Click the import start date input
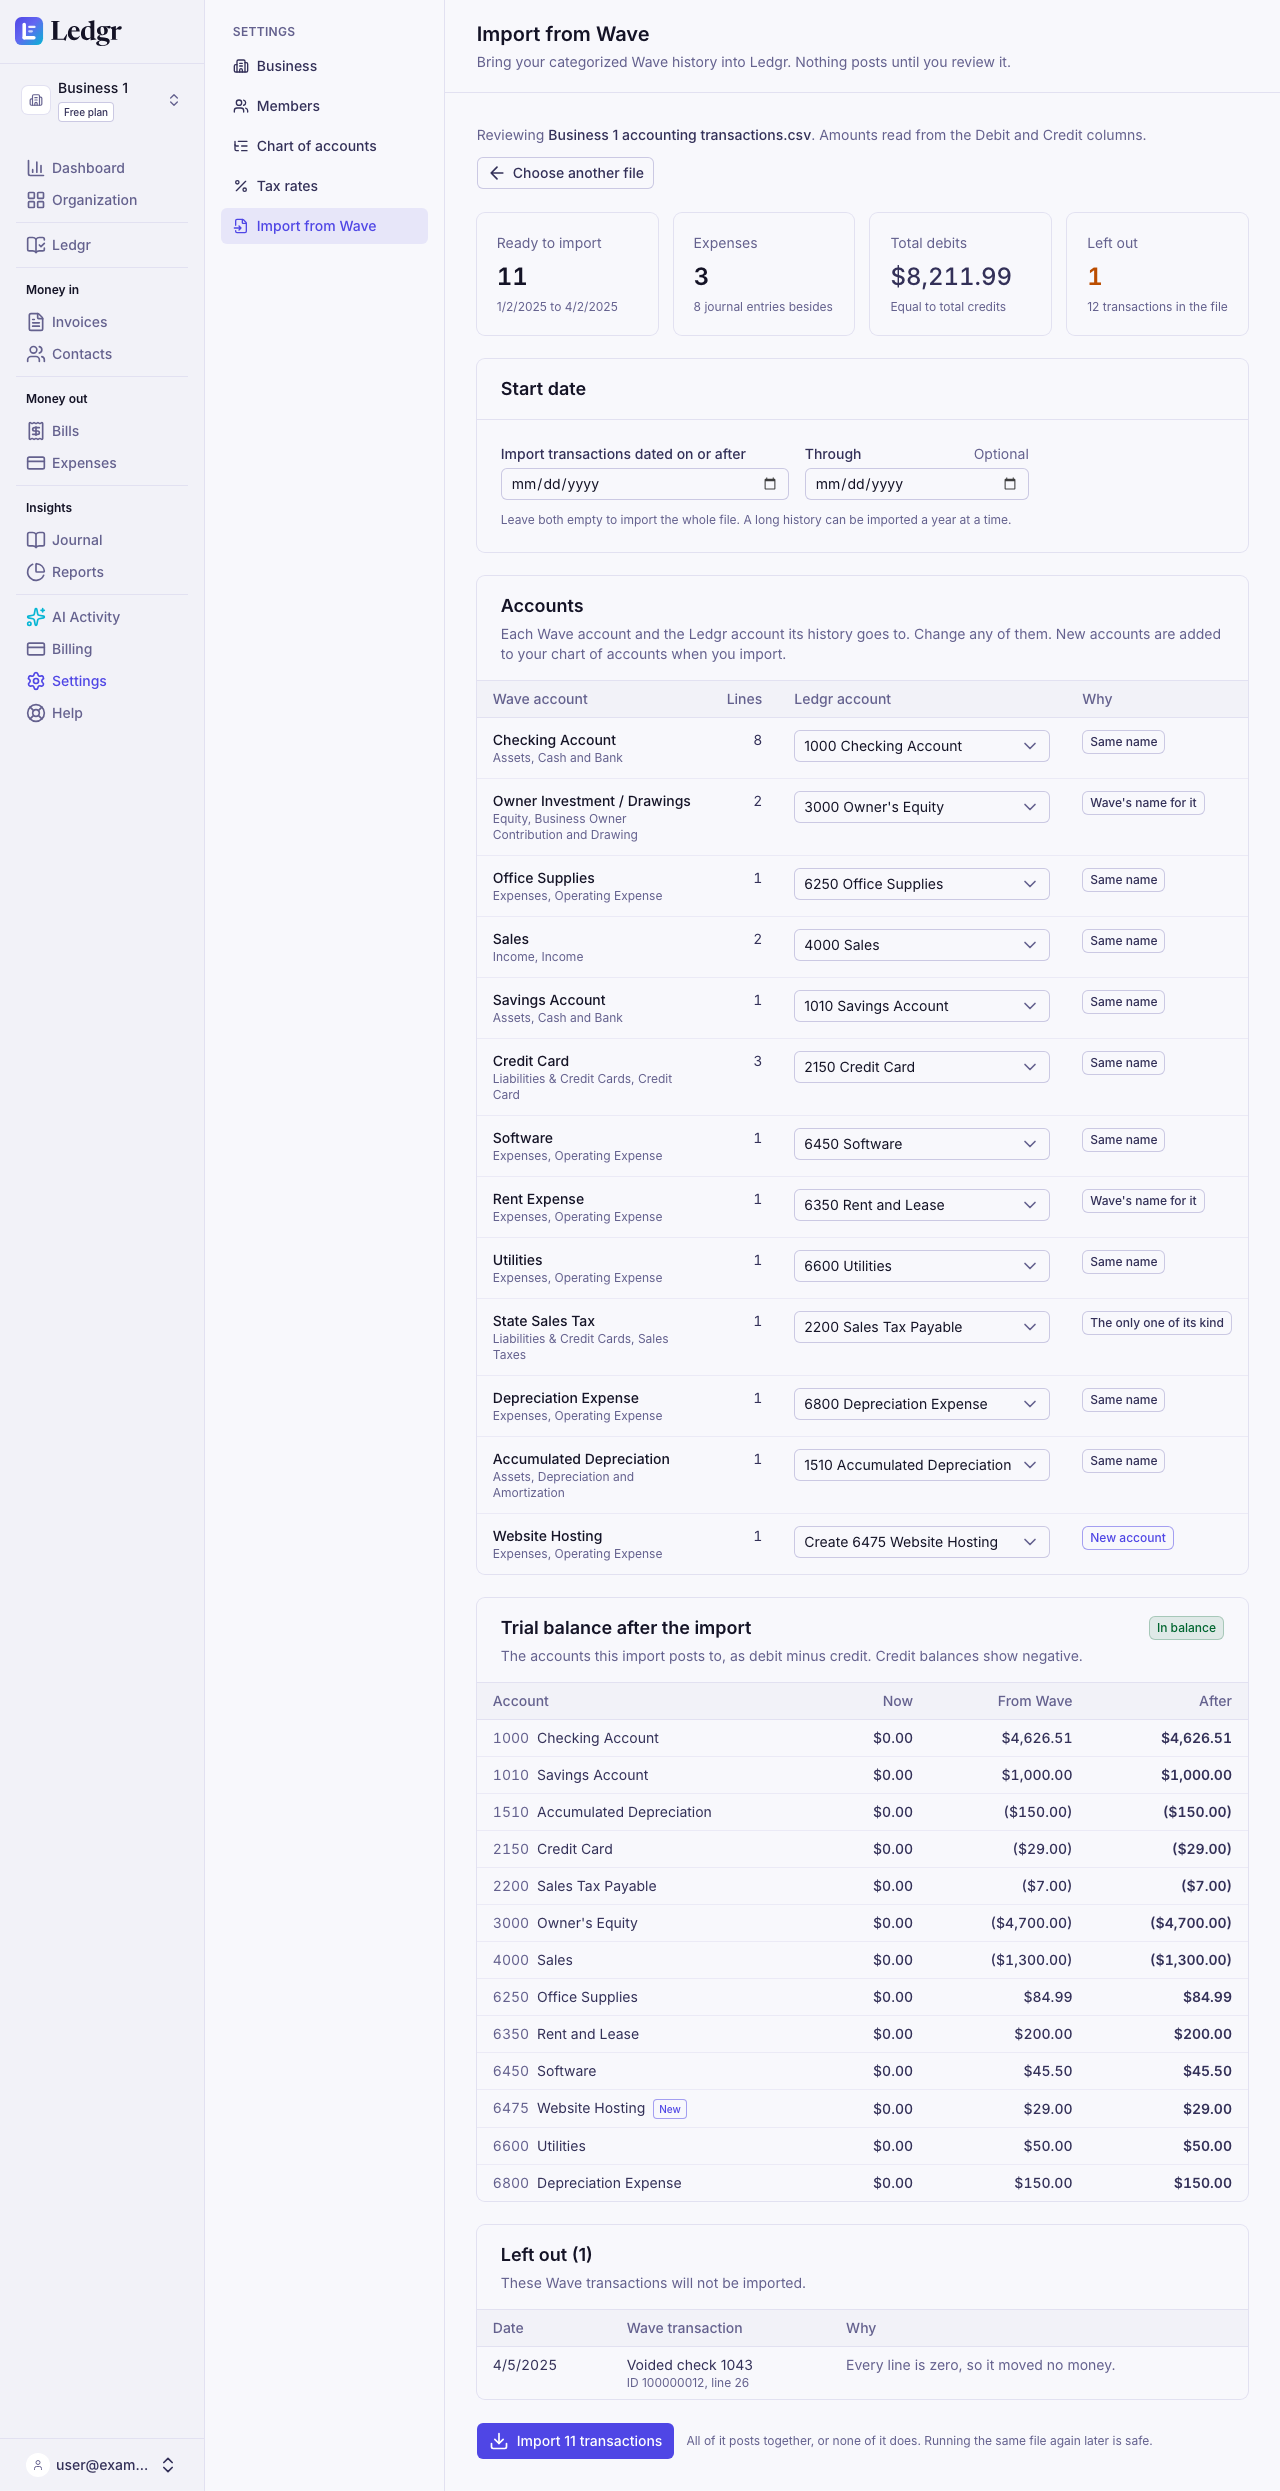 [x=644, y=484]
